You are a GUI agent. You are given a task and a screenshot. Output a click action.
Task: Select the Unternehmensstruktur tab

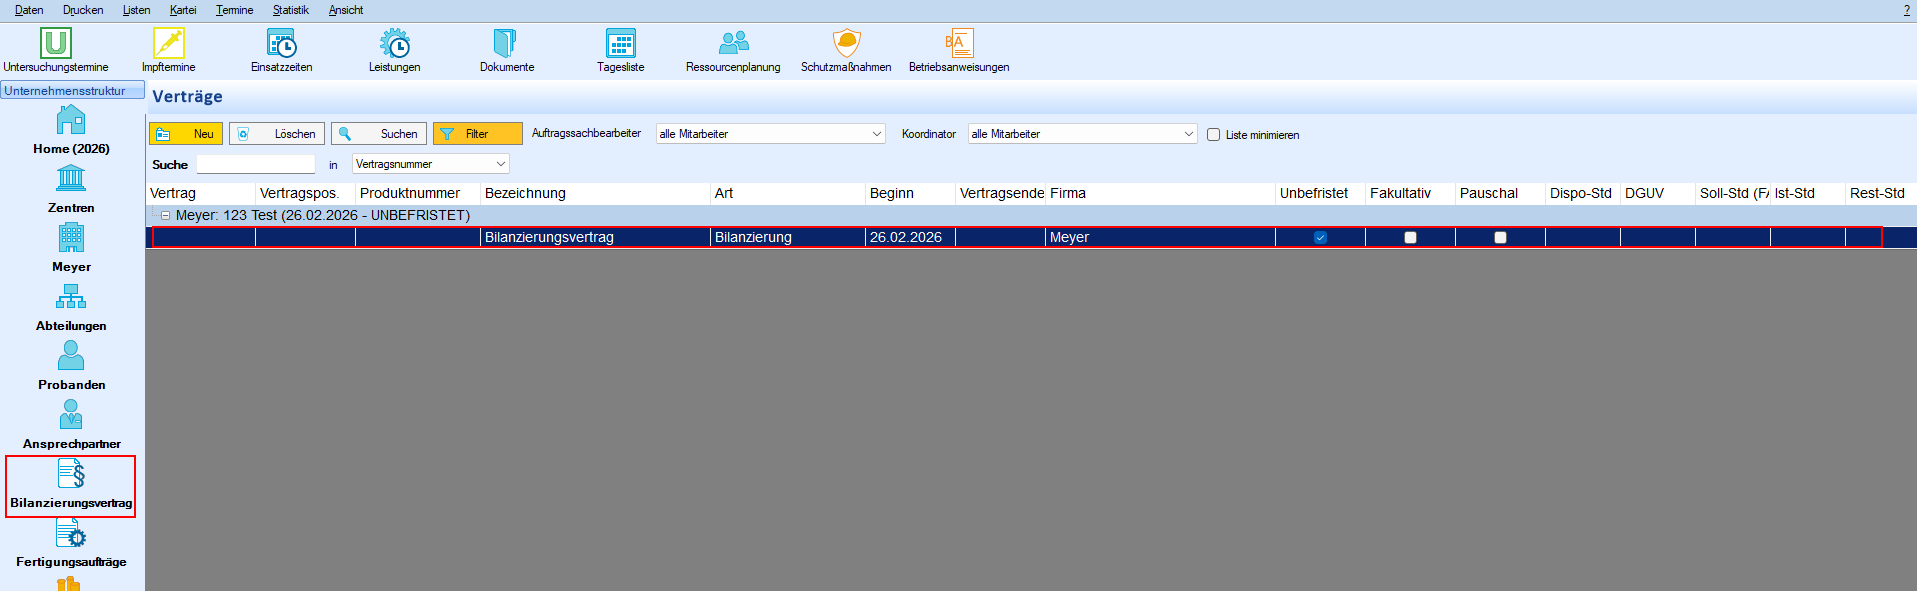[x=72, y=90]
